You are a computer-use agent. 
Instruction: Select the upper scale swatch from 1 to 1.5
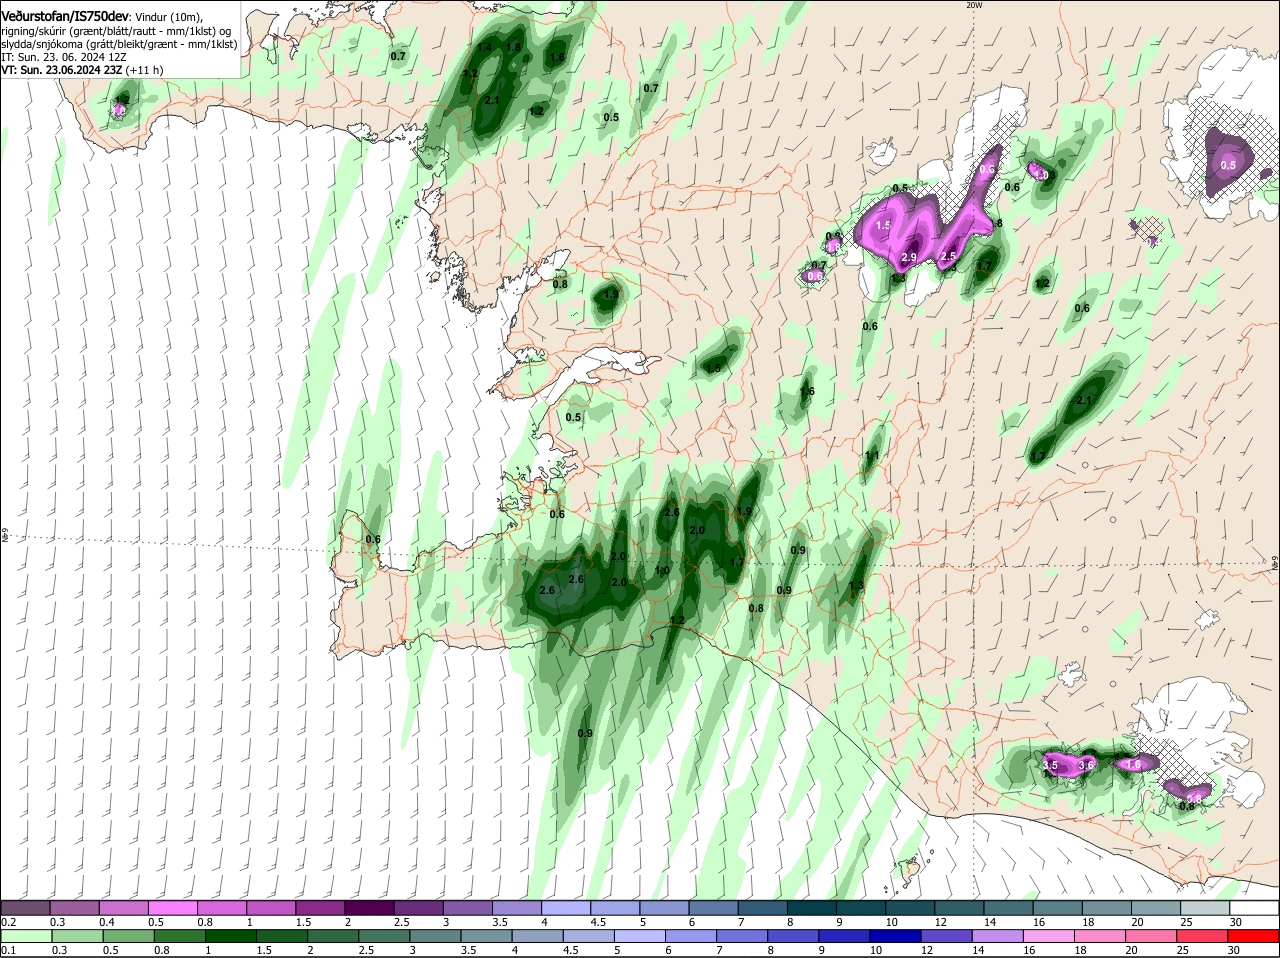[x=270, y=908]
